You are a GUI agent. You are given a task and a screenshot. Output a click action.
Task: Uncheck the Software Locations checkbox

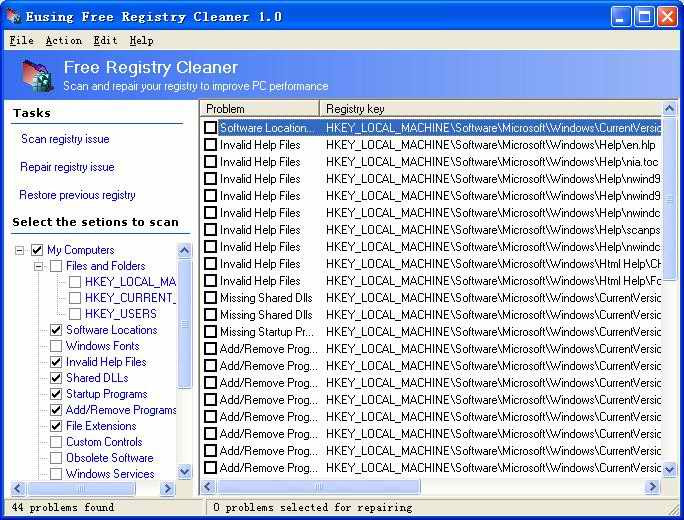56,330
